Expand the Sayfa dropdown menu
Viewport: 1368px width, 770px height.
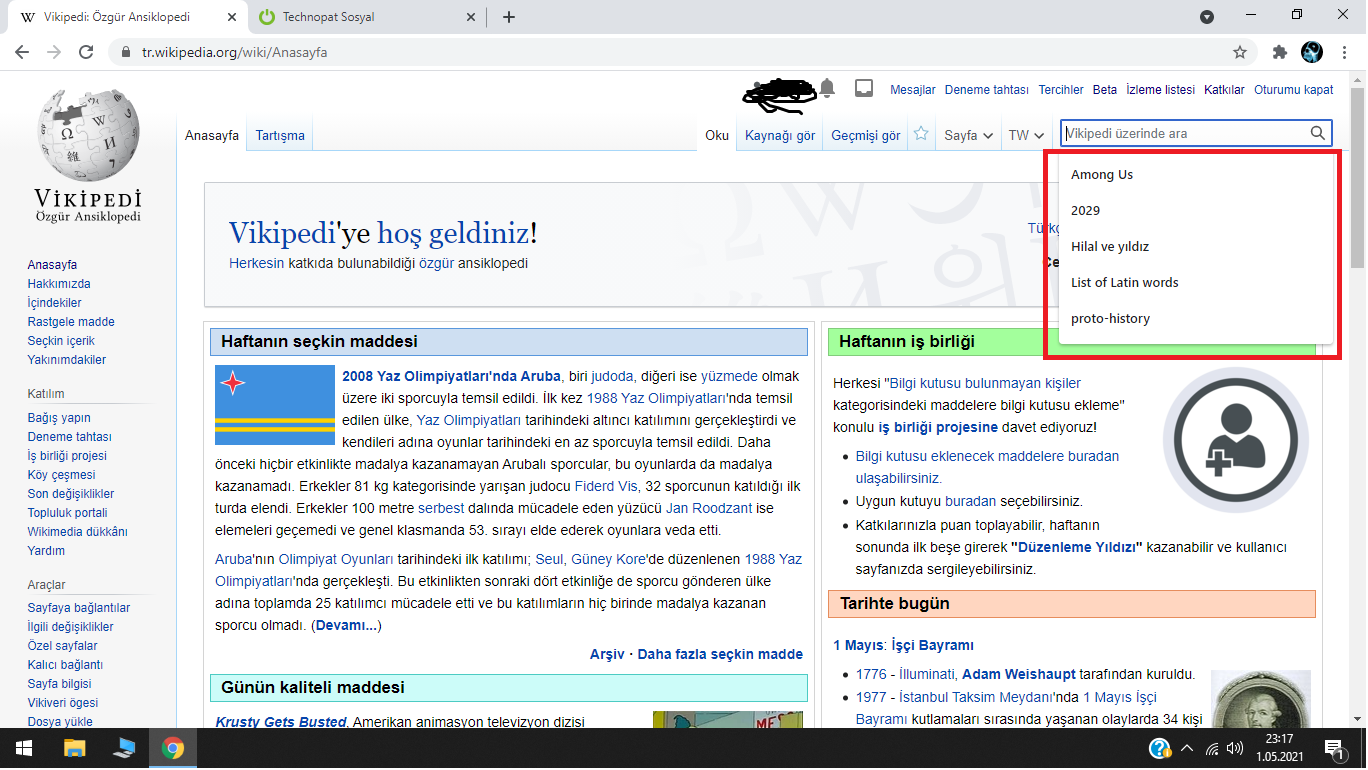(x=969, y=135)
